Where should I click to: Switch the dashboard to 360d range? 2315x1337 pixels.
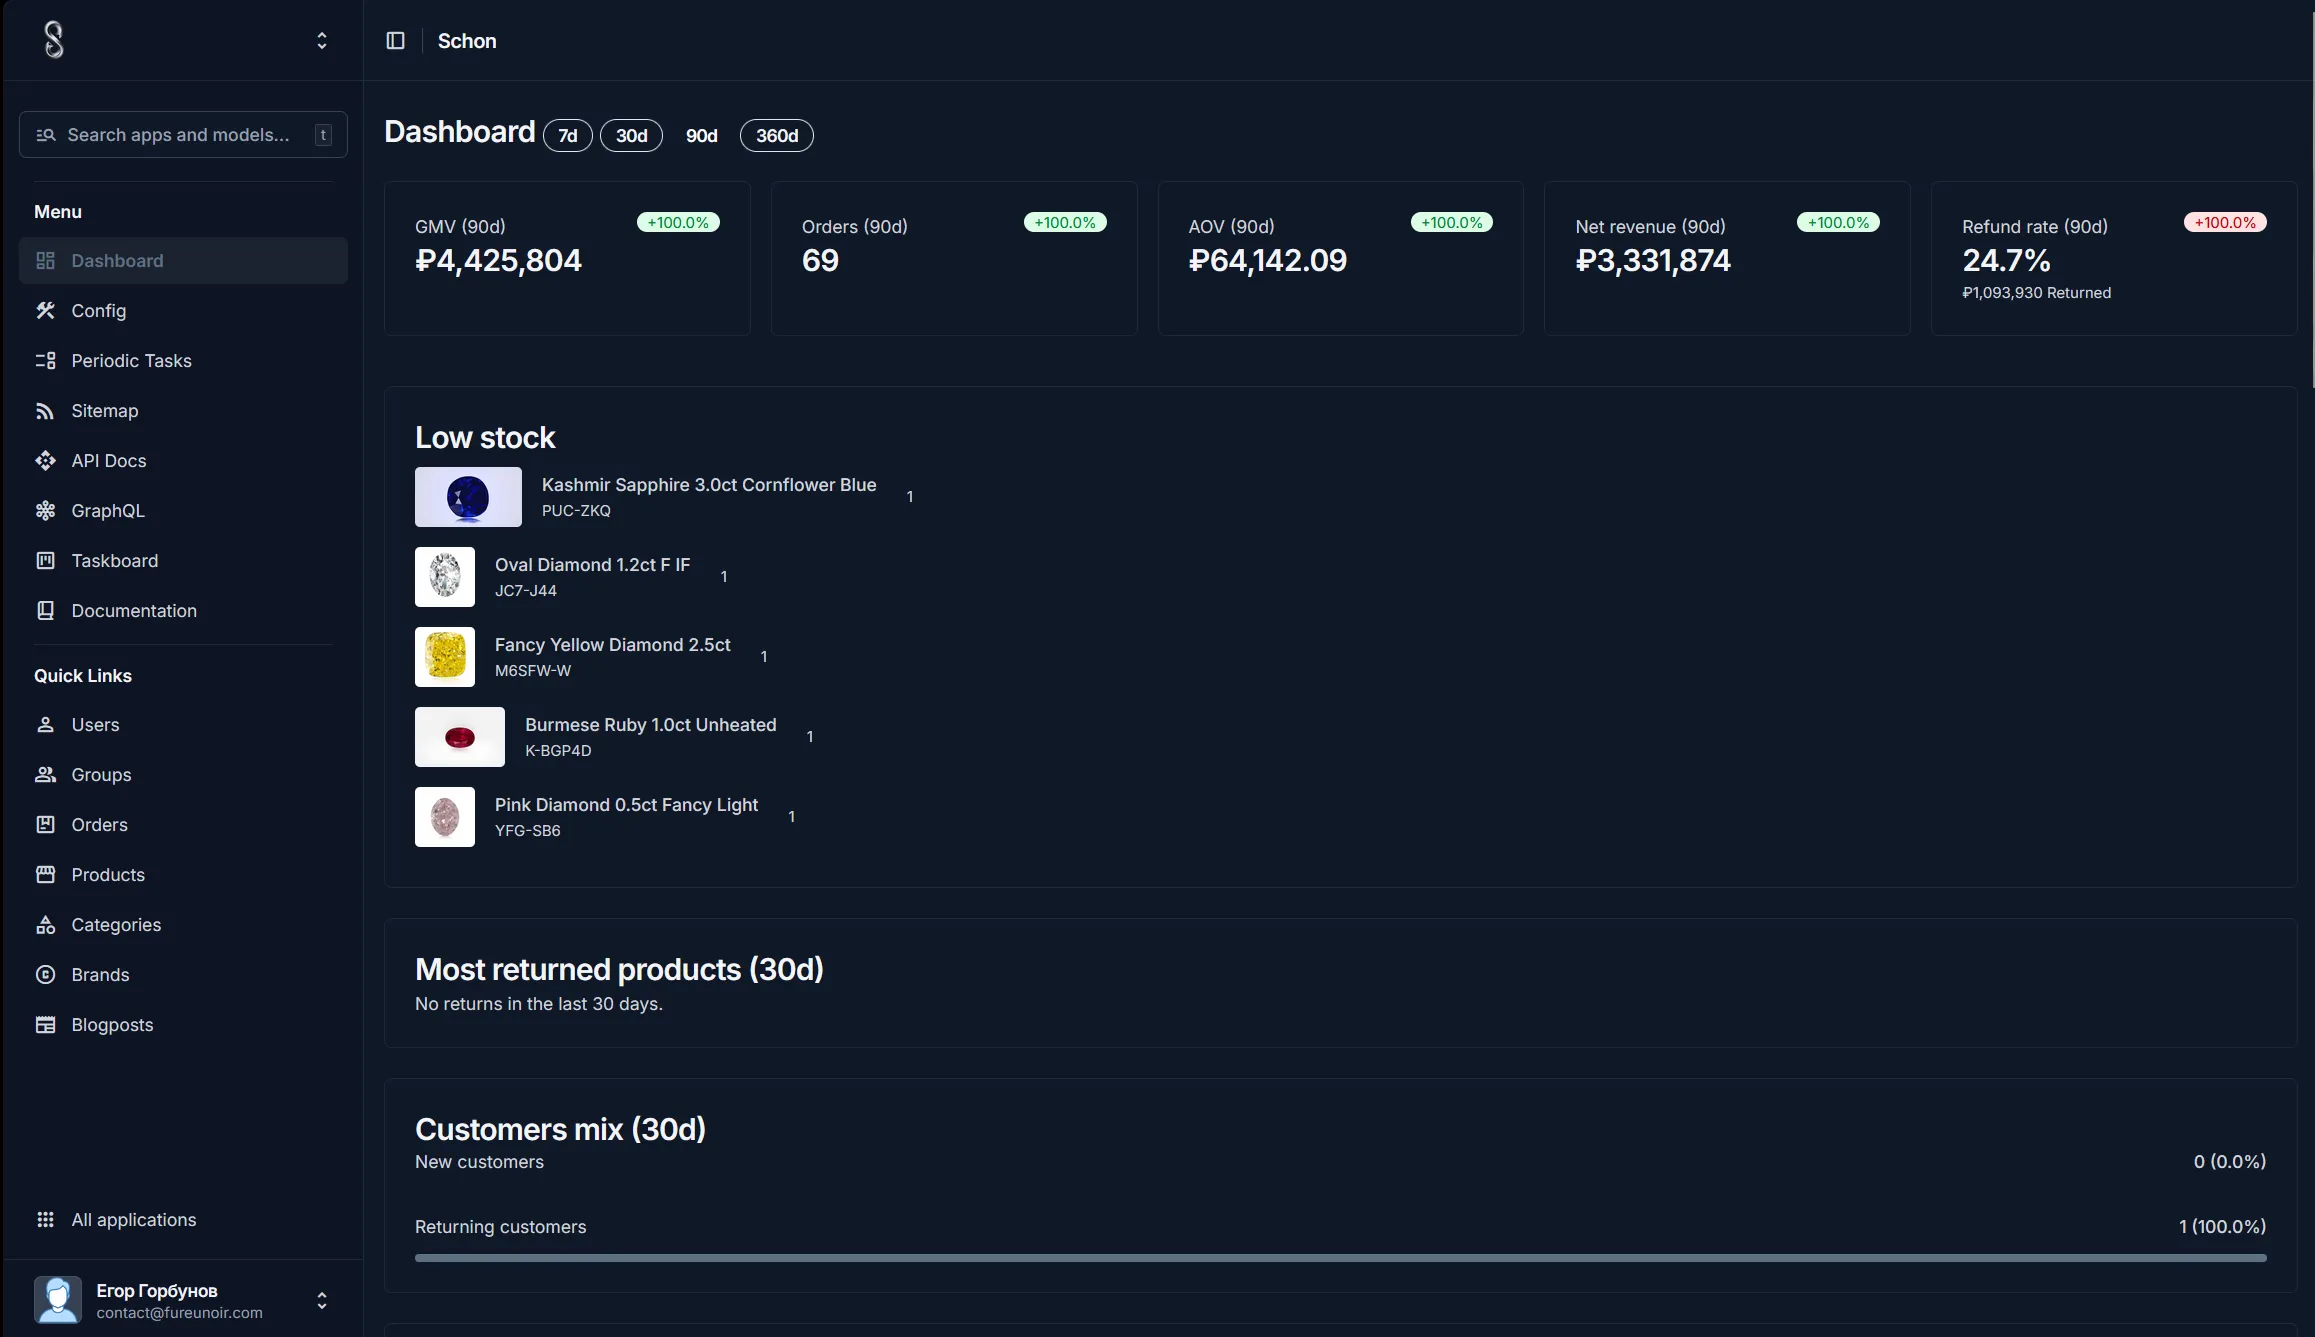(x=776, y=136)
